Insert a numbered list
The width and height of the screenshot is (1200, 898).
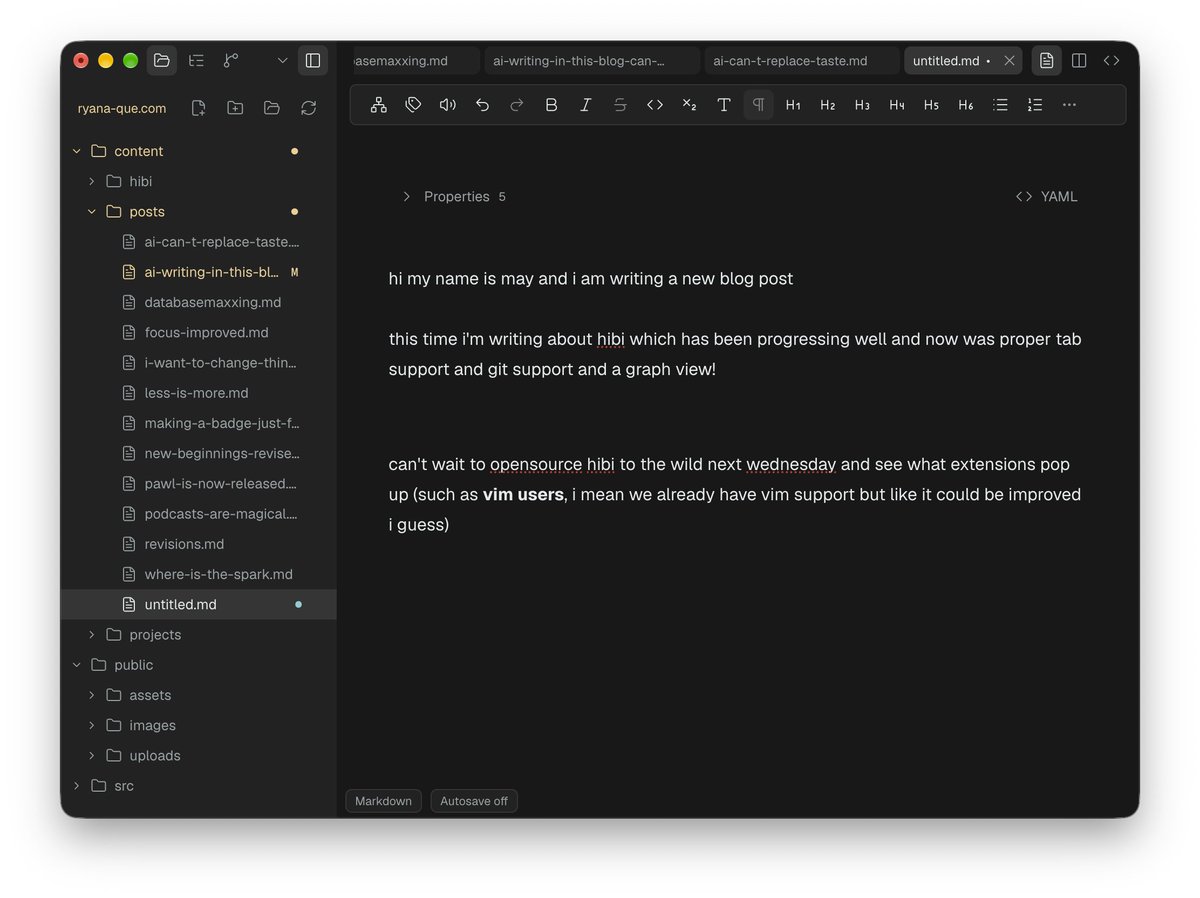[x=1035, y=105]
